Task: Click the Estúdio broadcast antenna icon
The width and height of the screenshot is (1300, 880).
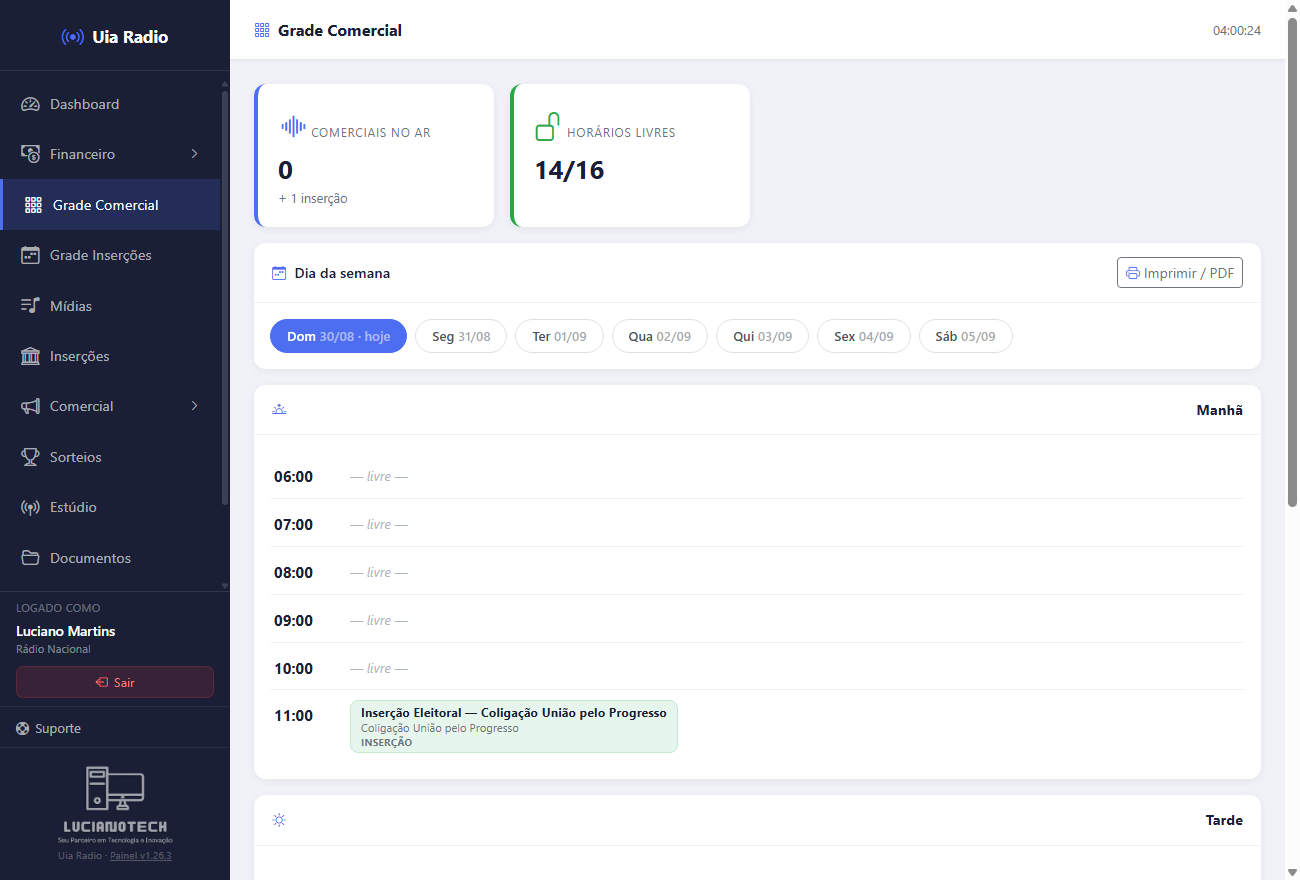Action: click(x=30, y=507)
